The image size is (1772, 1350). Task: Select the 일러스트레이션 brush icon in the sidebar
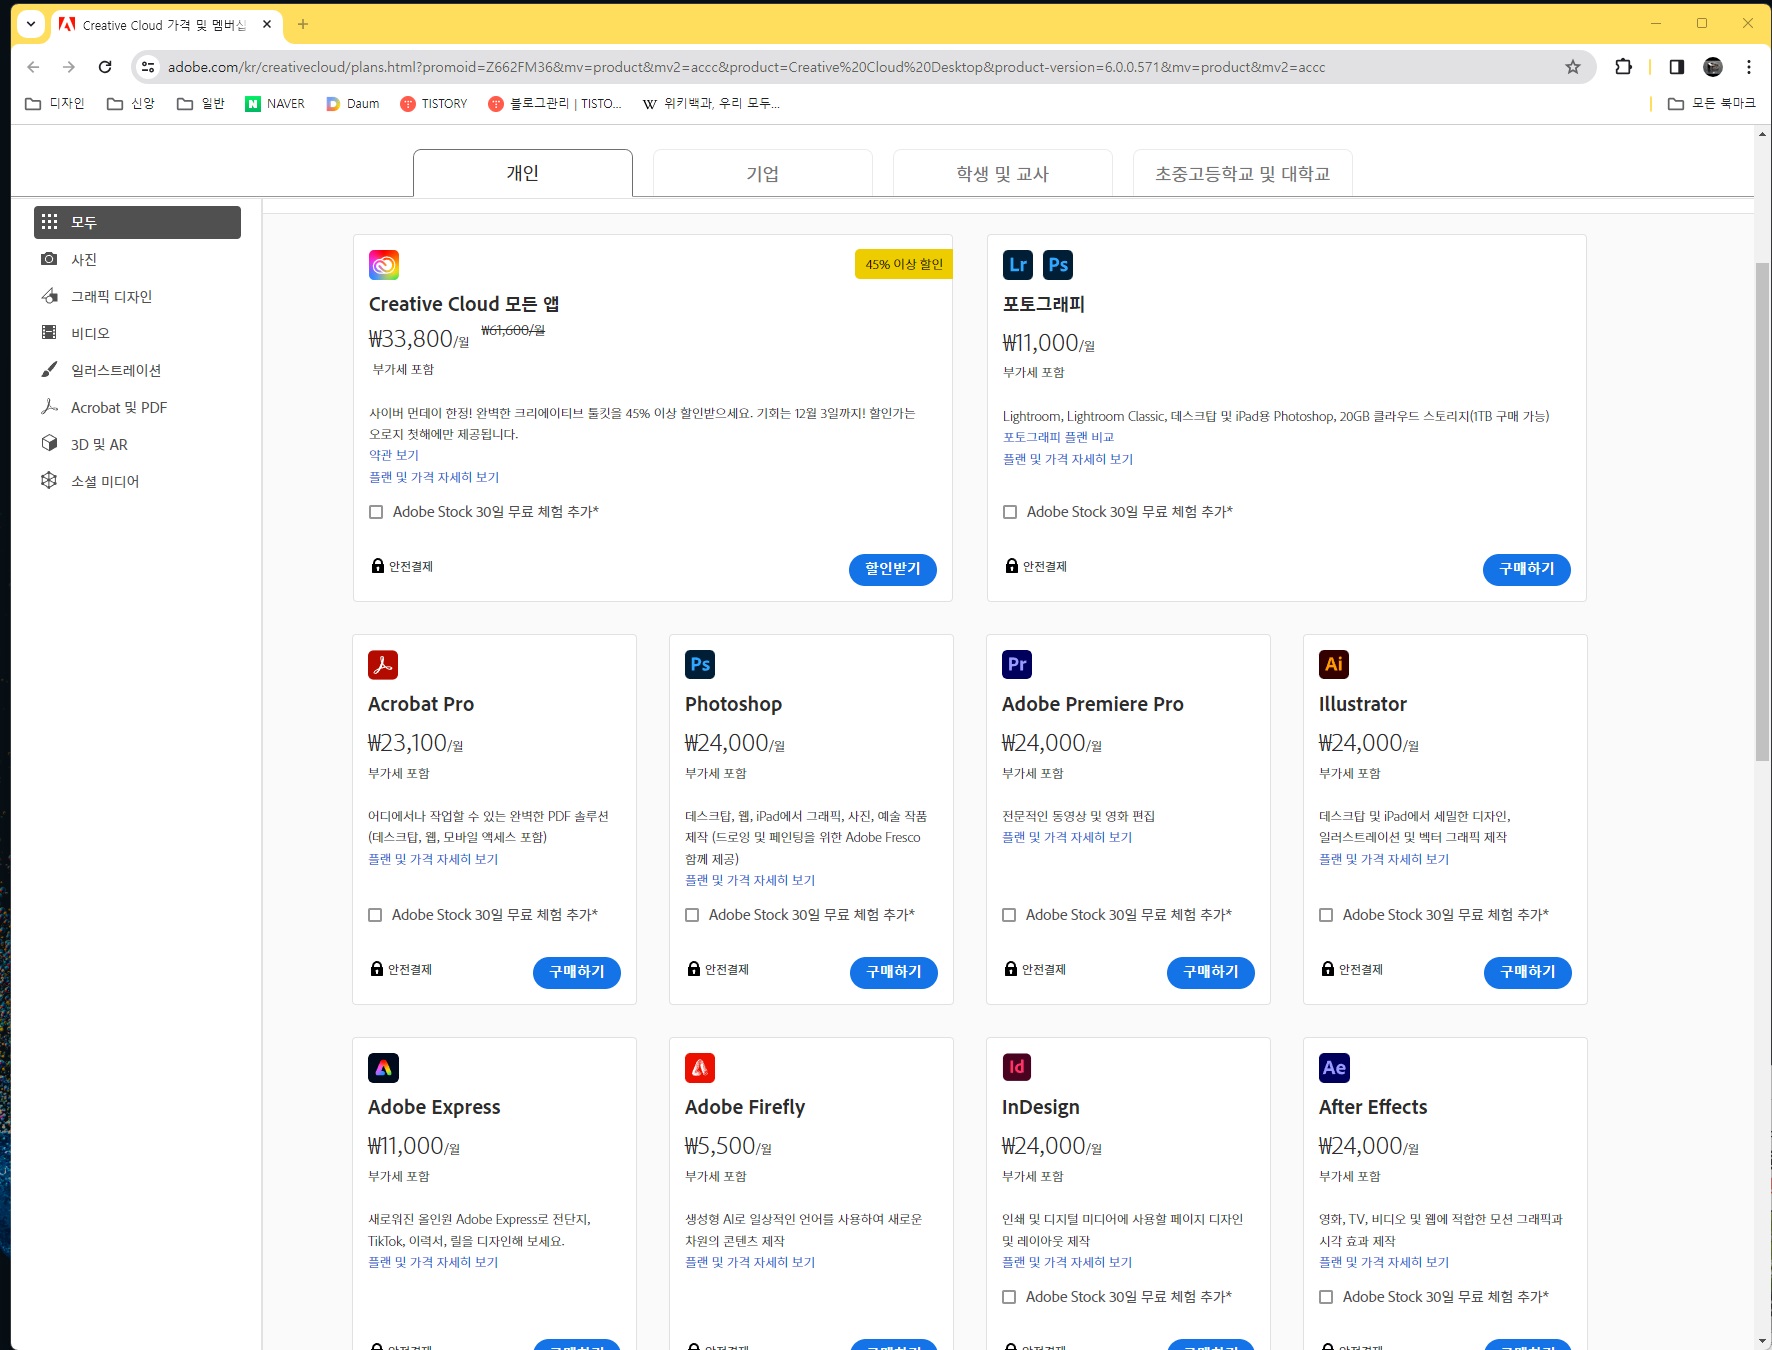click(49, 370)
